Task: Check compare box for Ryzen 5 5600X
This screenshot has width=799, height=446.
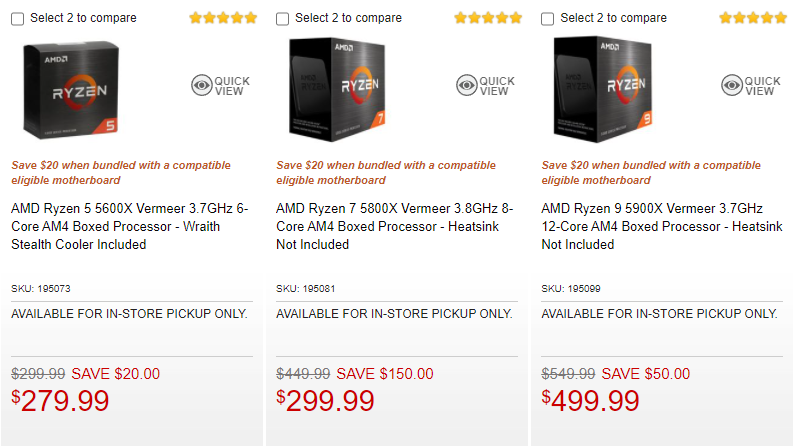Action: [18, 18]
